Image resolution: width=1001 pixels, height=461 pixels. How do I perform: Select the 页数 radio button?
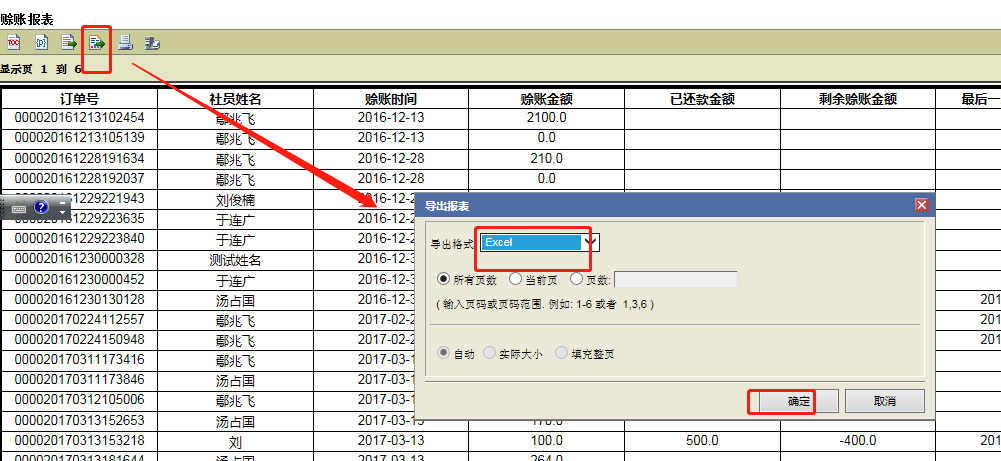(576, 279)
